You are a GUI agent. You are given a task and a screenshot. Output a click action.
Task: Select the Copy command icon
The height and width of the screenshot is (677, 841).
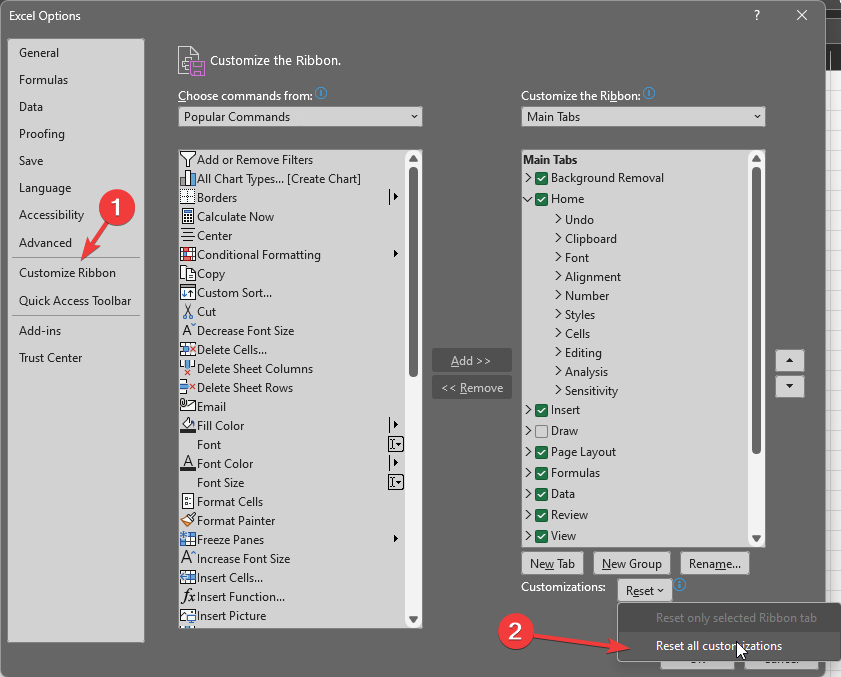(x=187, y=273)
